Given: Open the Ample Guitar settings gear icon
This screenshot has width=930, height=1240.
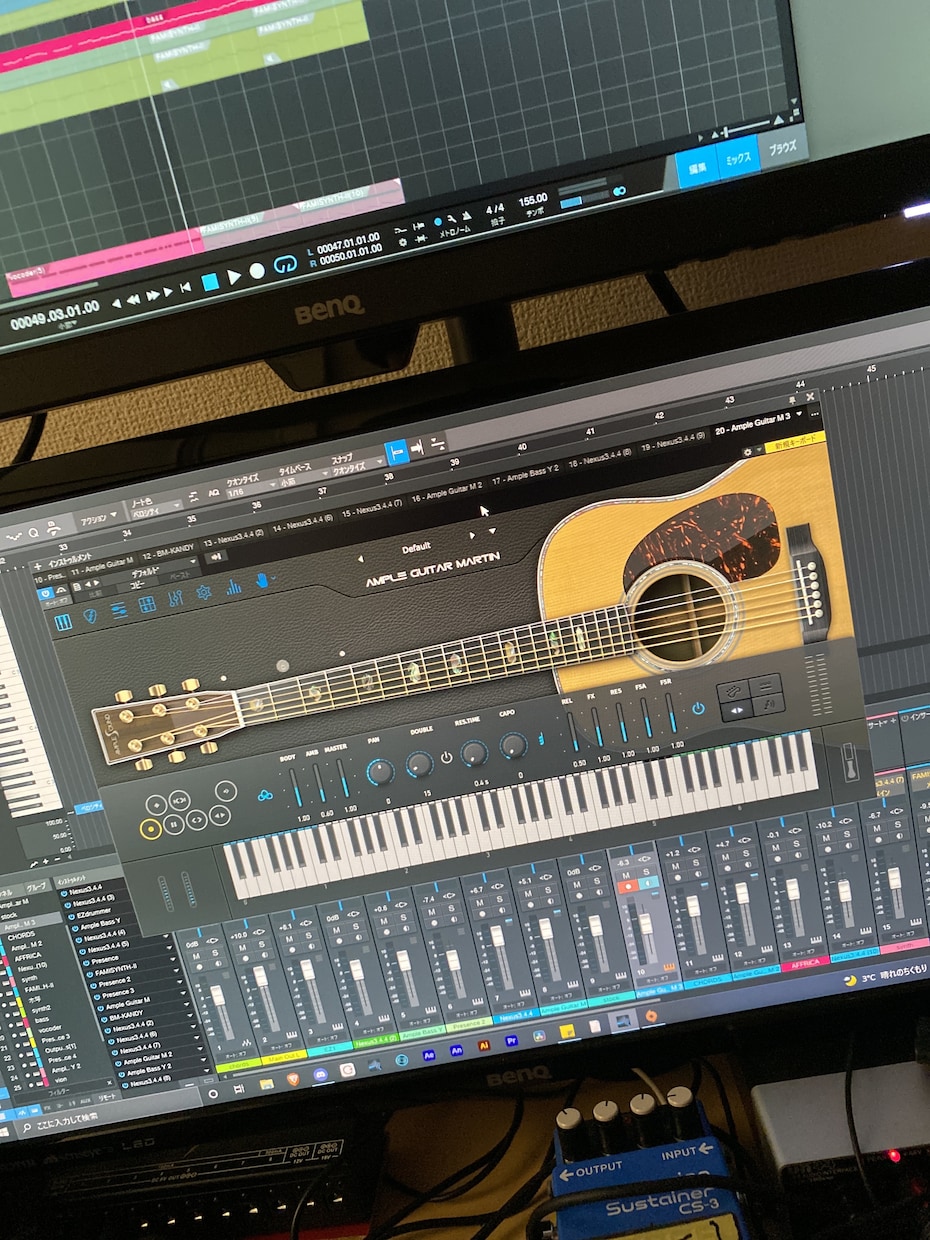Looking at the screenshot, I should [203, 592].
